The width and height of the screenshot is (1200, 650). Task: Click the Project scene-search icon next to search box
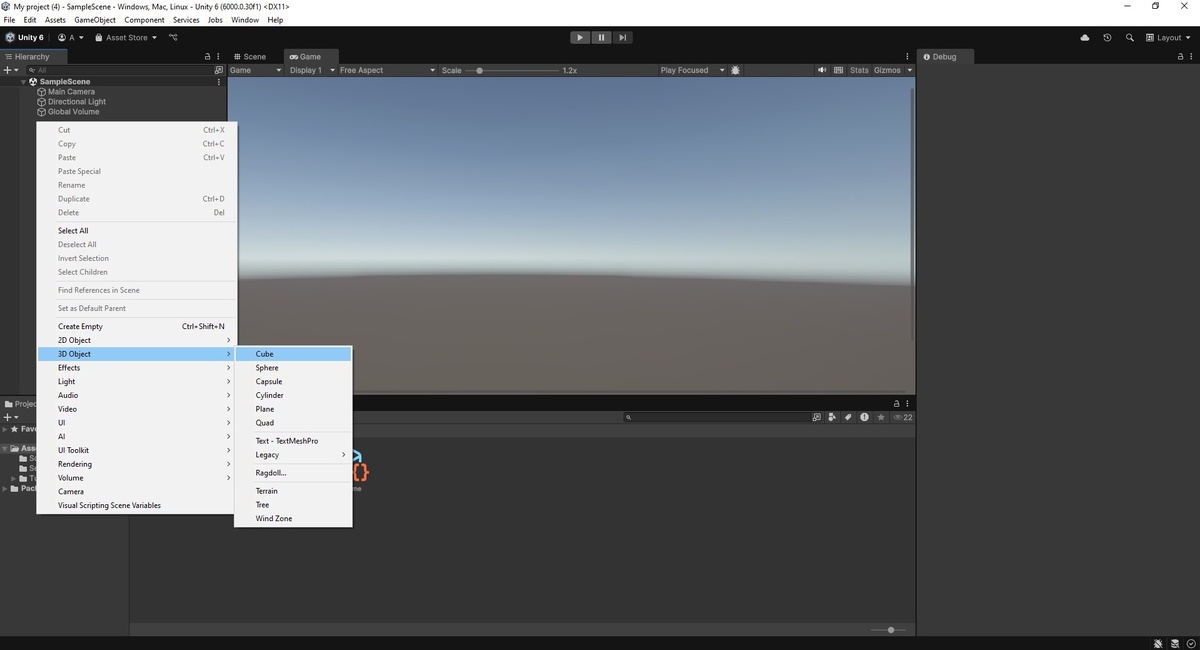point(817,417)
